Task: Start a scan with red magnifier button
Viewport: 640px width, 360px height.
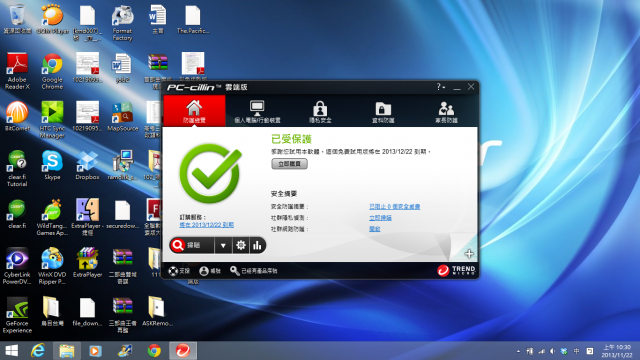Action: pos(192,245)
